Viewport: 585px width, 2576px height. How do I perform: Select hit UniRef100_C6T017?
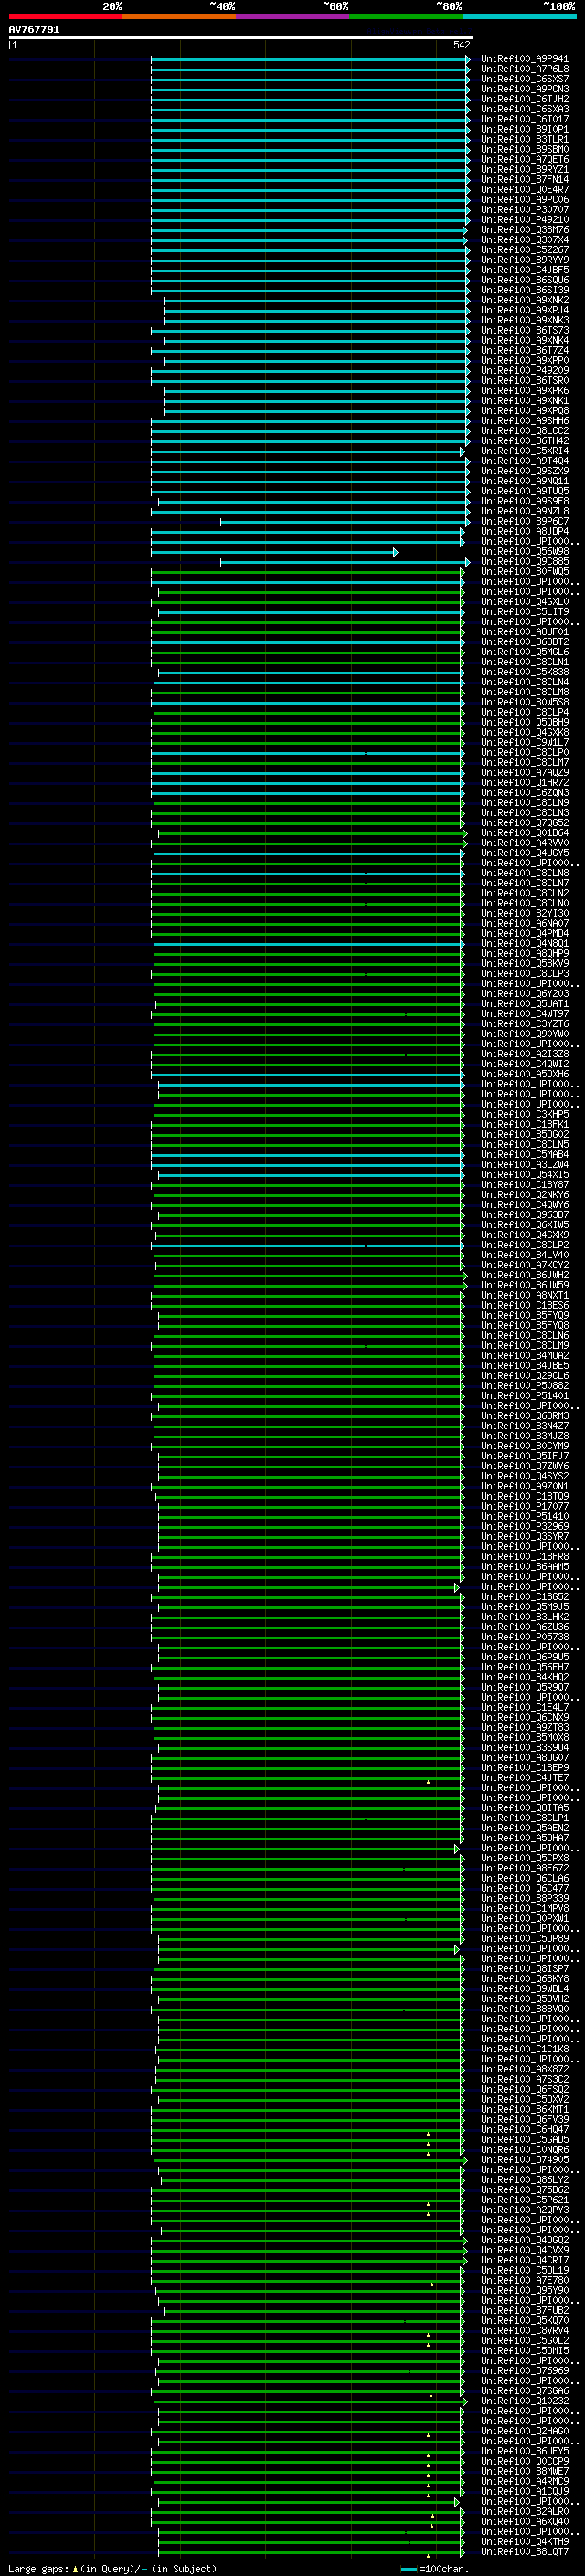click(x=524, y=119)
